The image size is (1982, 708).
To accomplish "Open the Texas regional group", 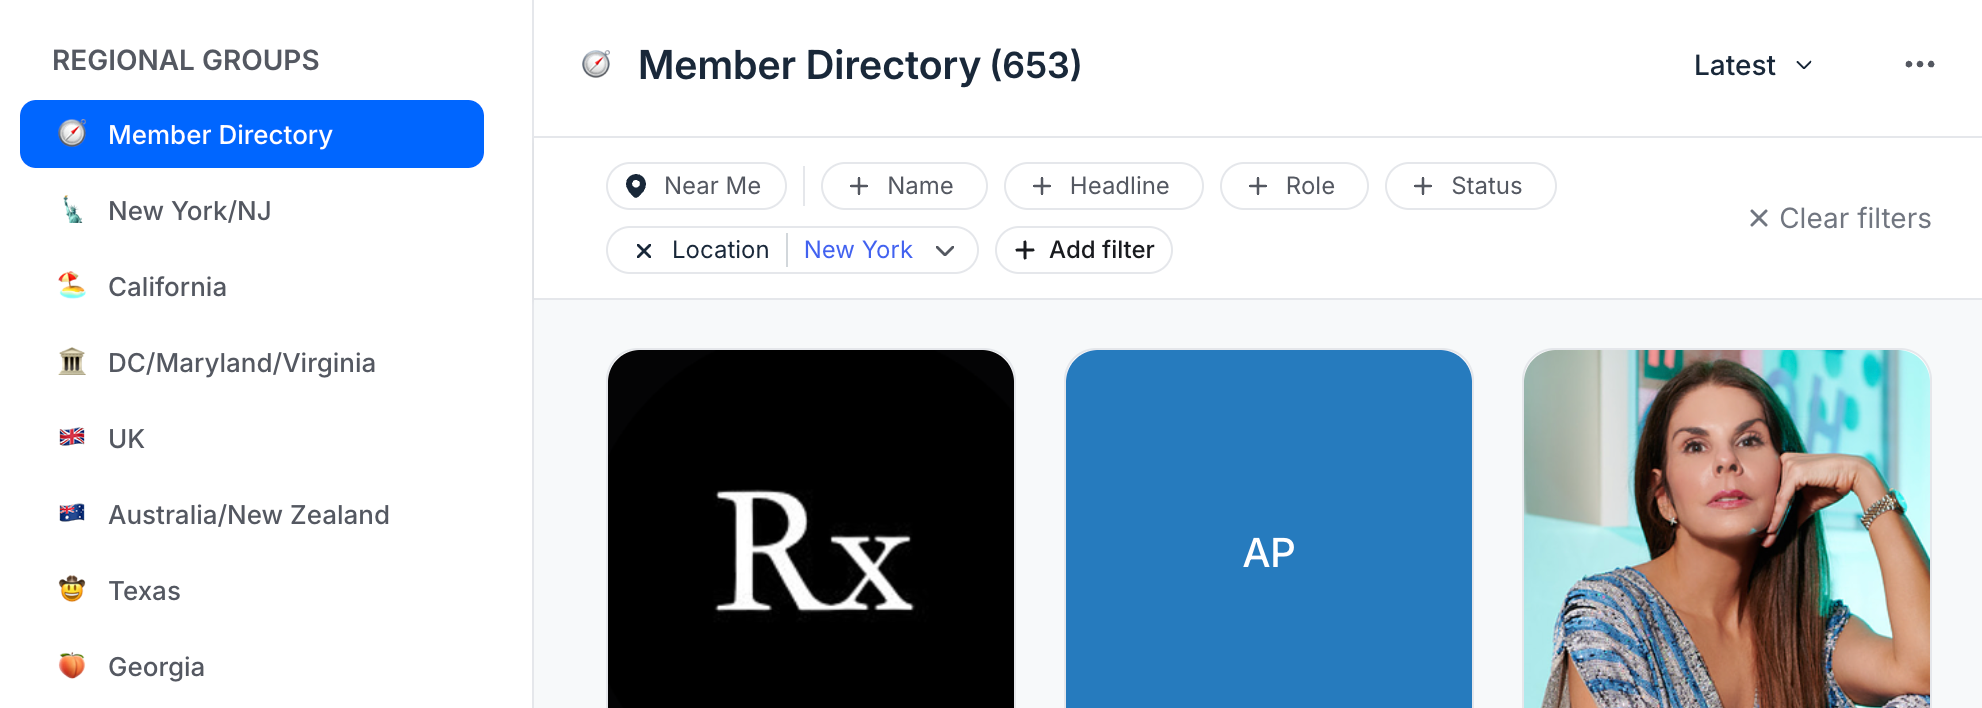I will (252, 590).
